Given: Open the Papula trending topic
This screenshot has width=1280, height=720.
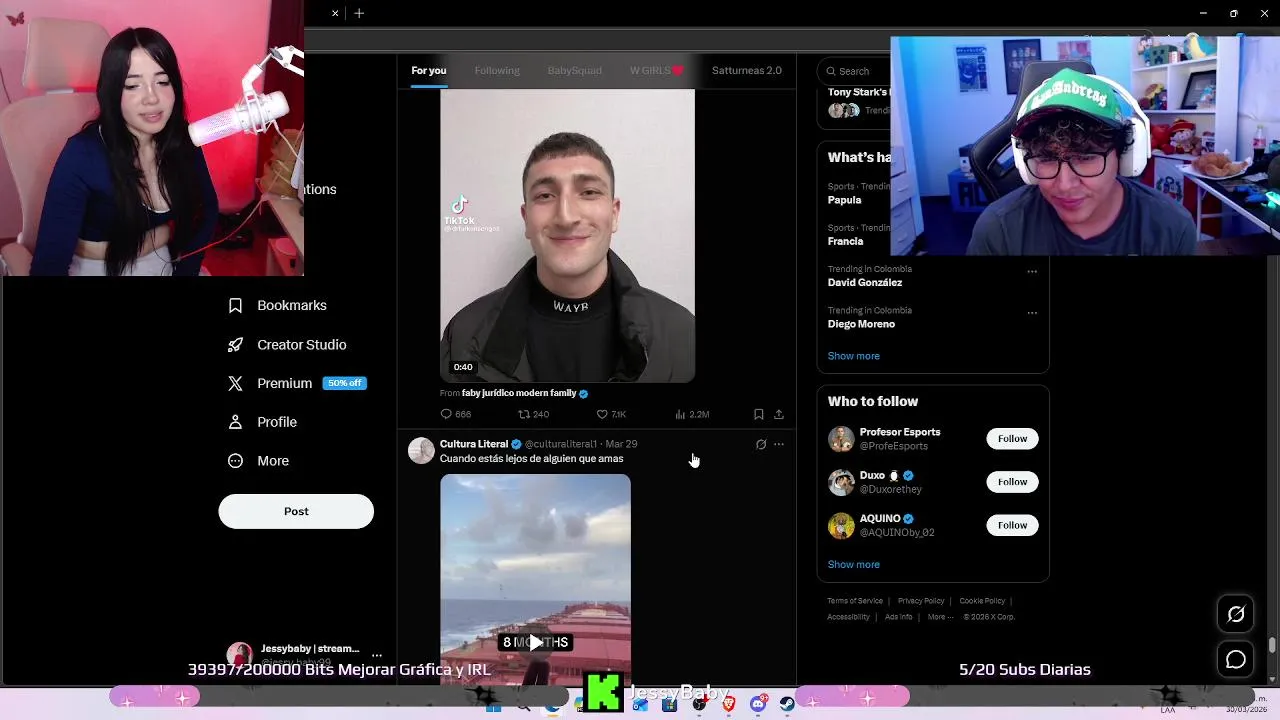Looking at the screenshot, I should pos(844,200).
